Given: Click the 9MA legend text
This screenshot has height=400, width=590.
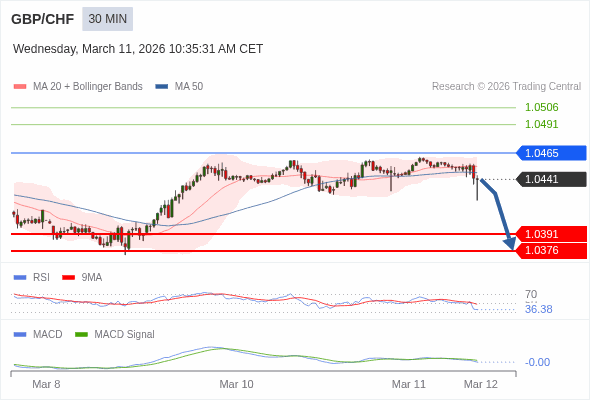Looking at the screenshot, I should tap(92, 278).
